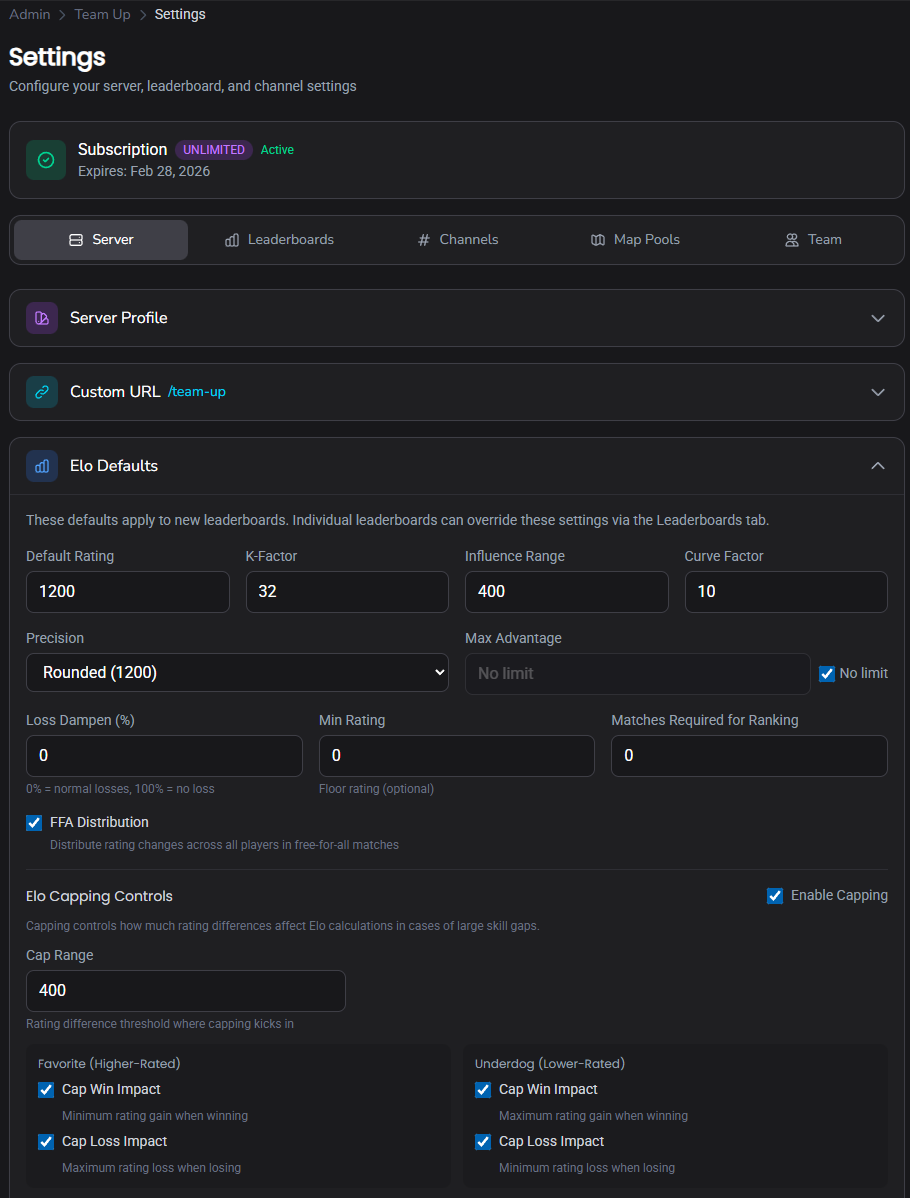Click the 'Underdog (Lower-Rated)' label
Viewport: 910px width, 1198px height.
(550, 1064)
